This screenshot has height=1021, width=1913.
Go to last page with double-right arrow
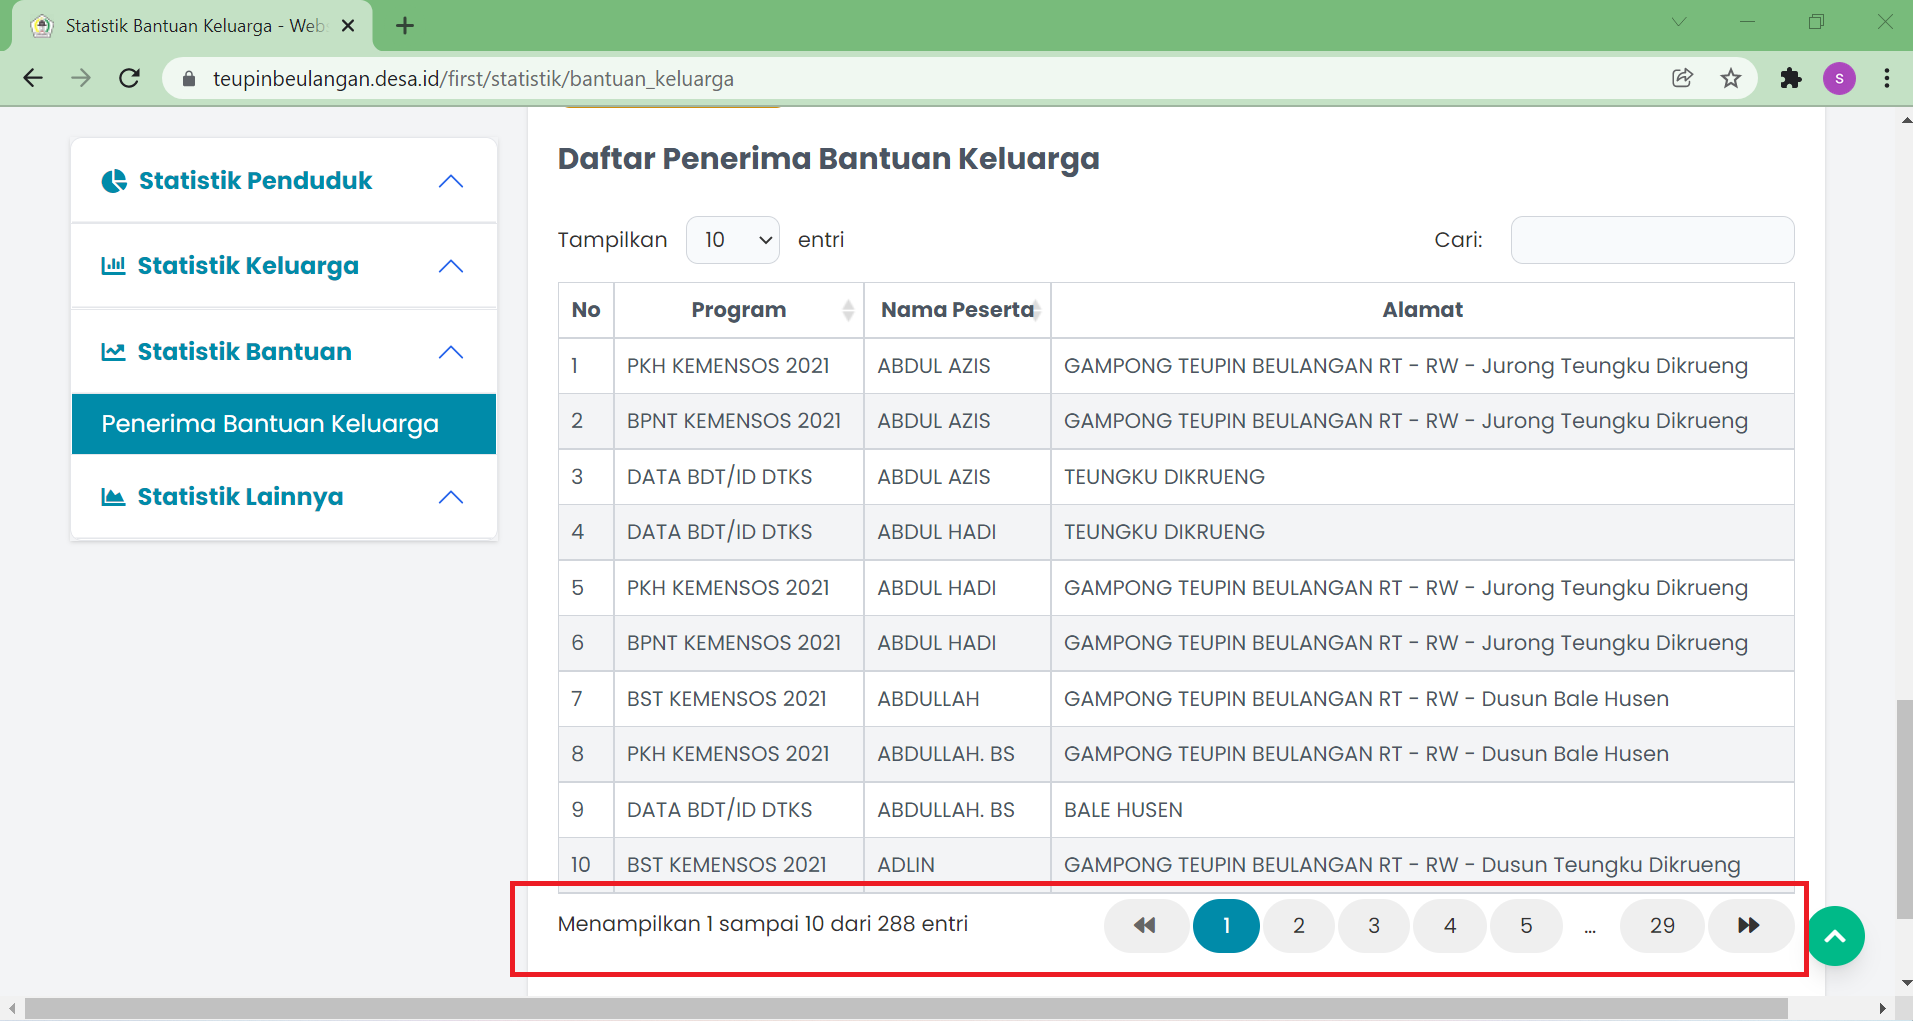click(x=1750, y=926)
